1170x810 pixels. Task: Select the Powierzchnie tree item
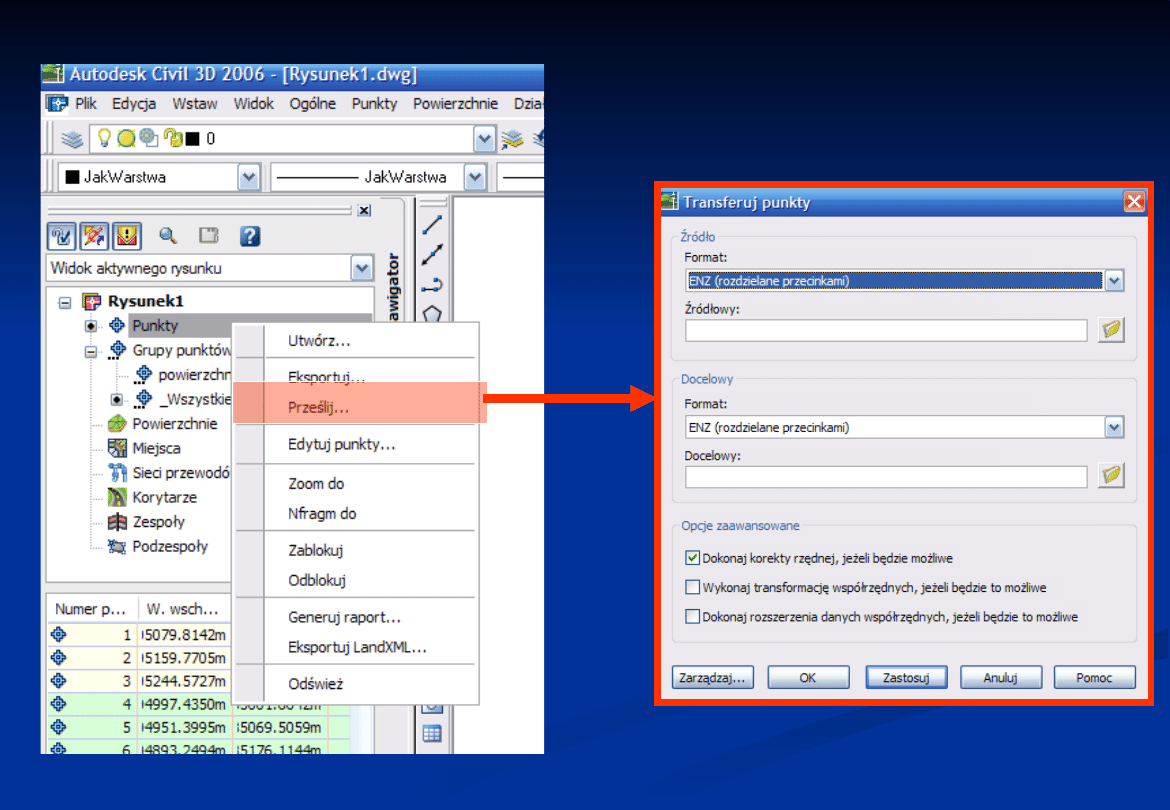point(175,424)
